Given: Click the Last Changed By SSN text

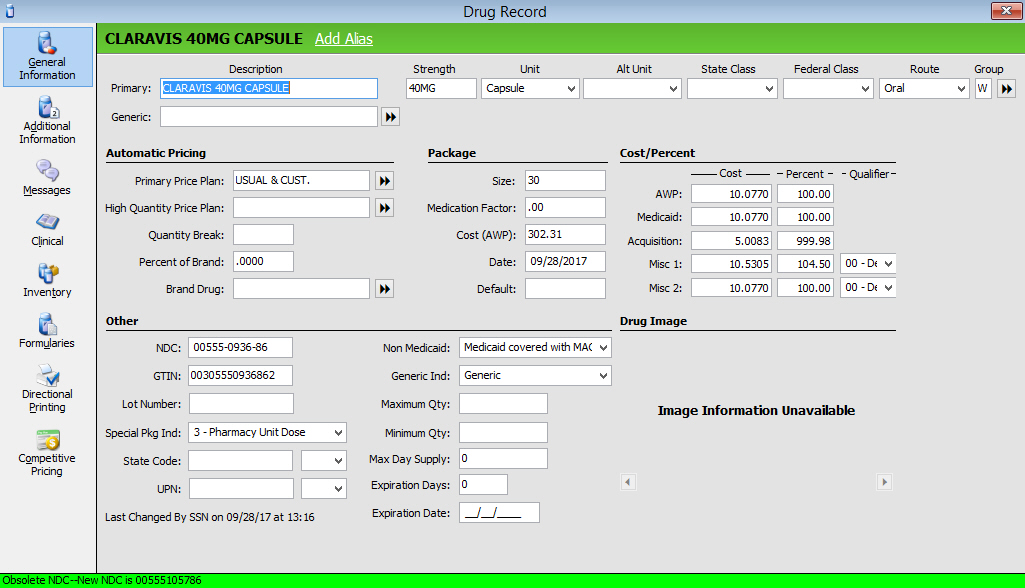Looking at the screenshot, I should coord(210,517).
